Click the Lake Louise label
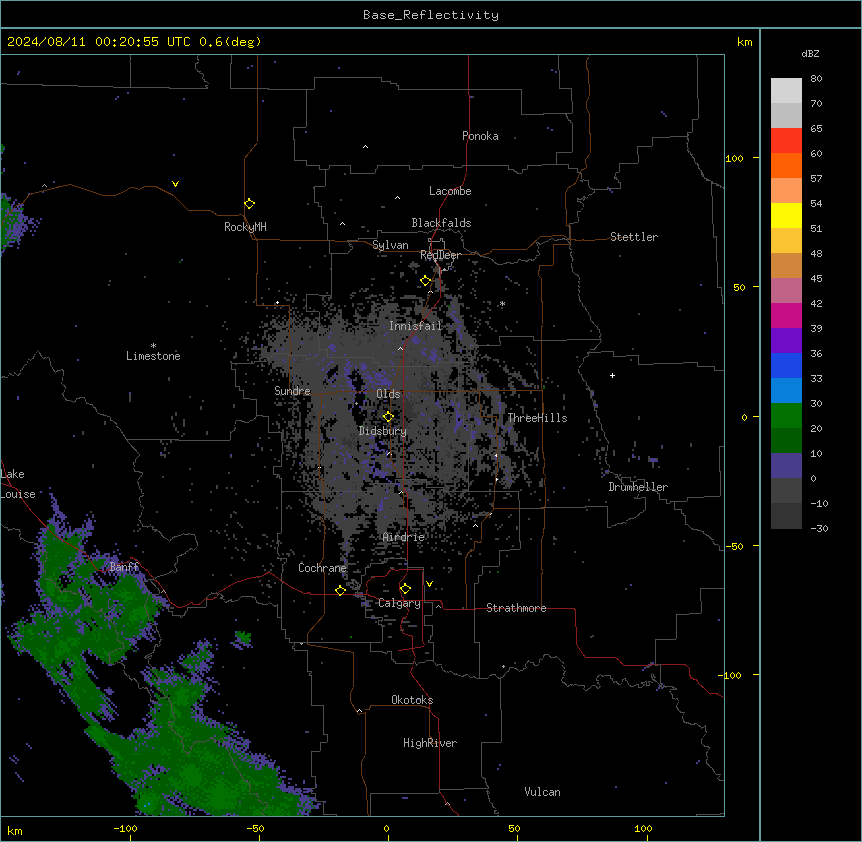Image resolution: width=862 pixels, height=842 pixels. tap(18, 484)
